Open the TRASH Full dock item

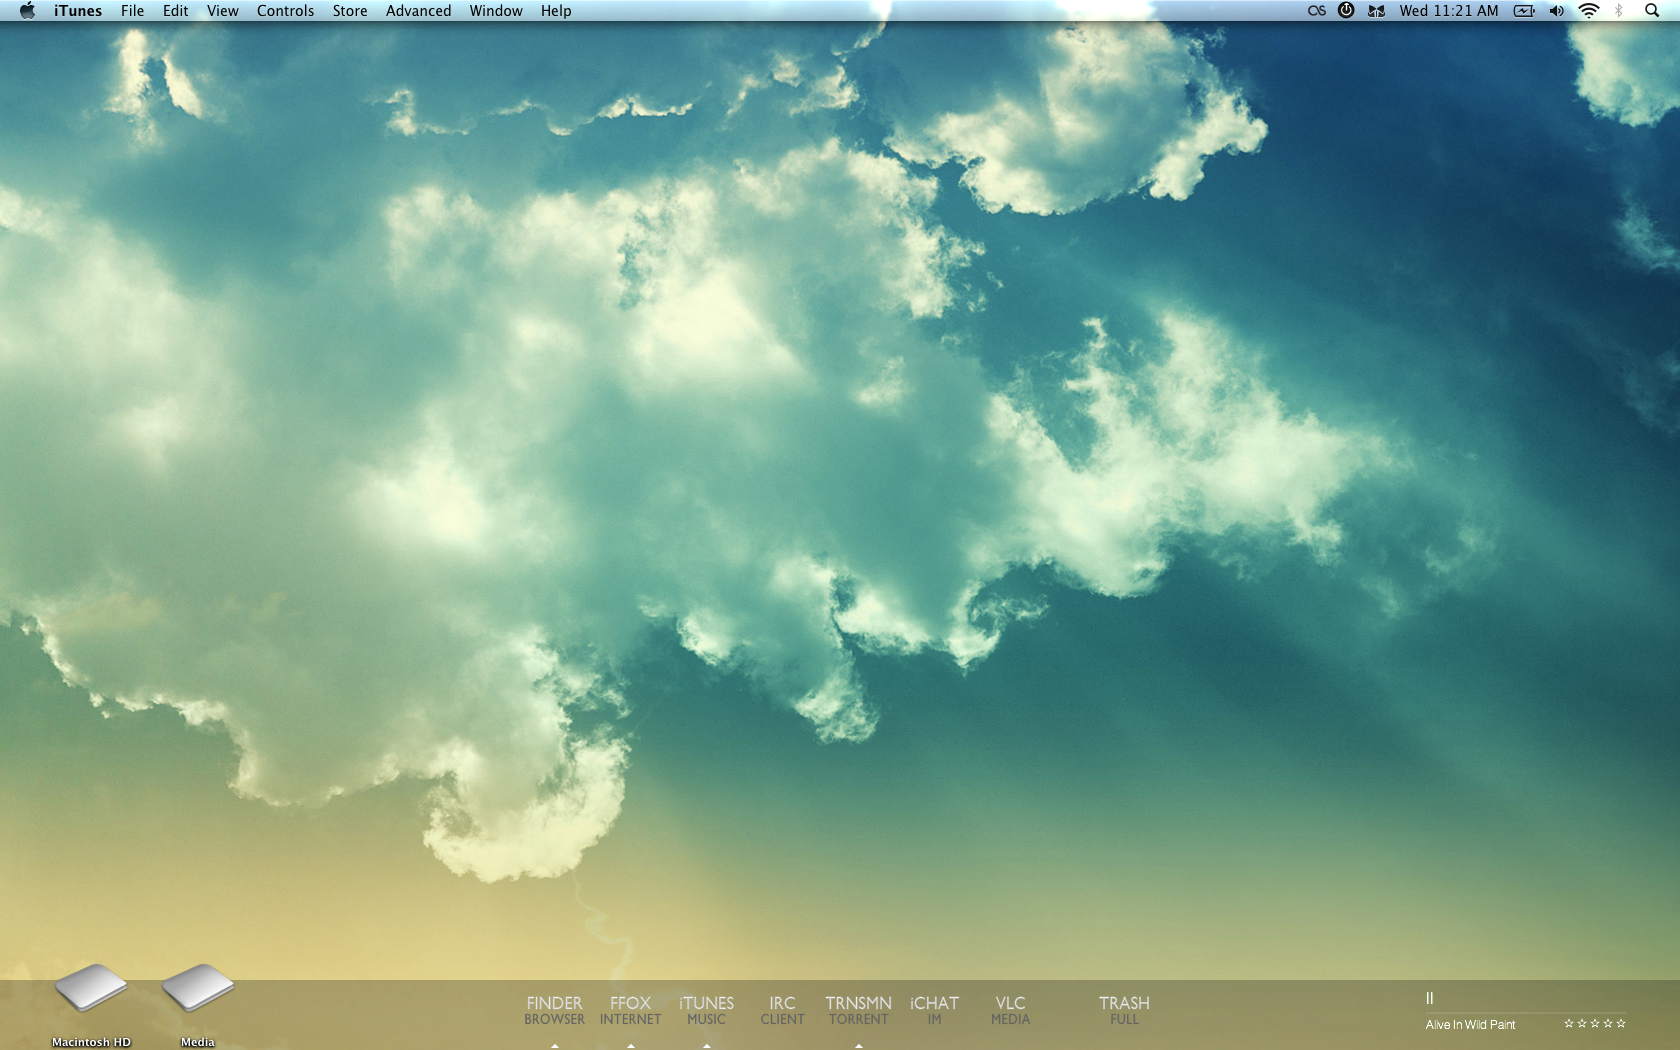[x=1124, y=1010]
